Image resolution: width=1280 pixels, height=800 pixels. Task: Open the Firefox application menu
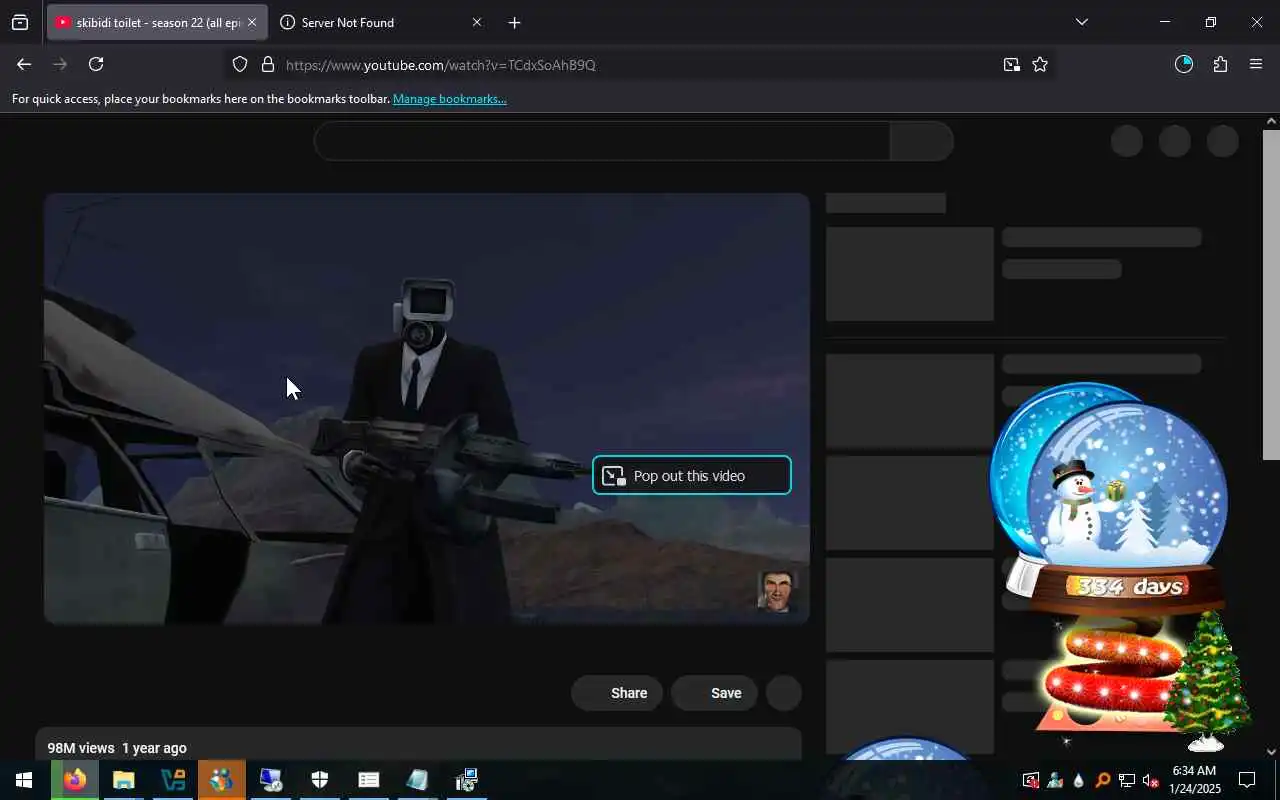[x=1256, y=64]
